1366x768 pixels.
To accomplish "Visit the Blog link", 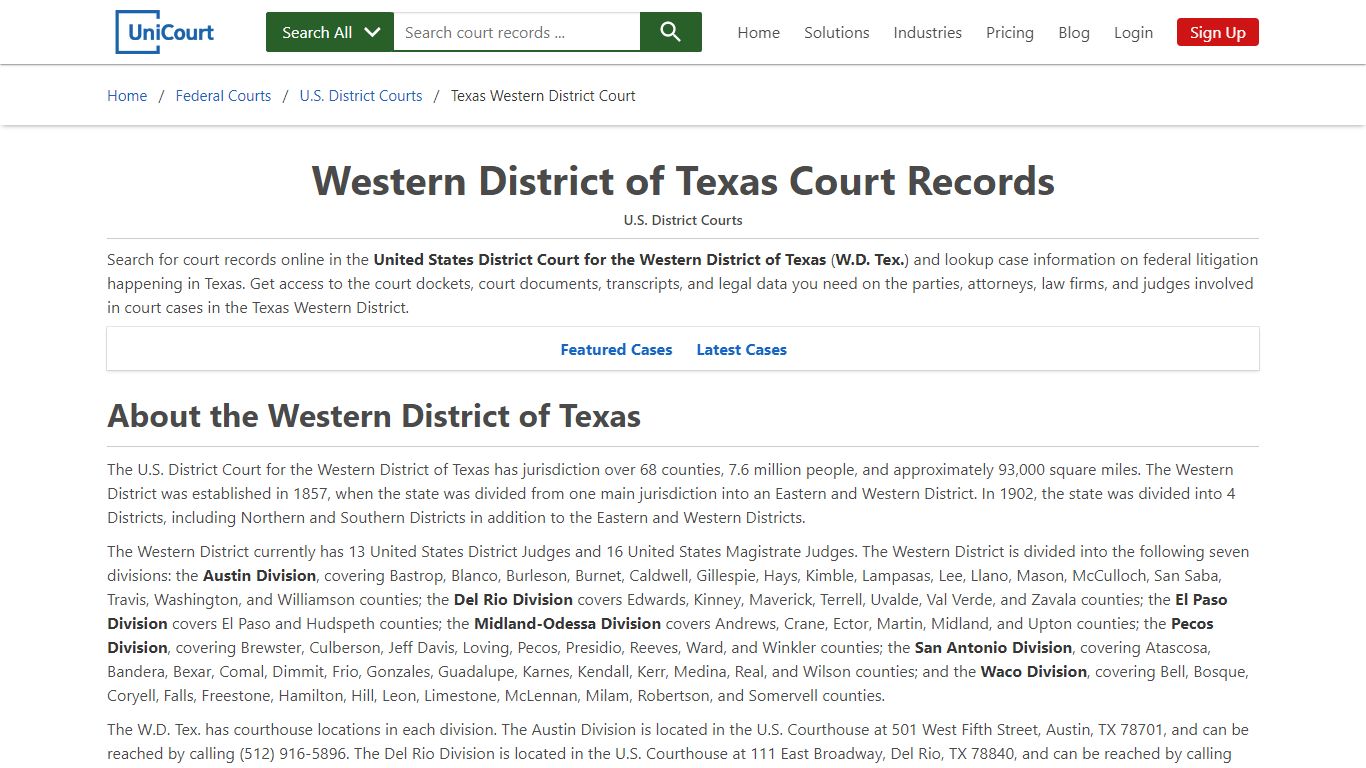I will tap(1074, 32).
